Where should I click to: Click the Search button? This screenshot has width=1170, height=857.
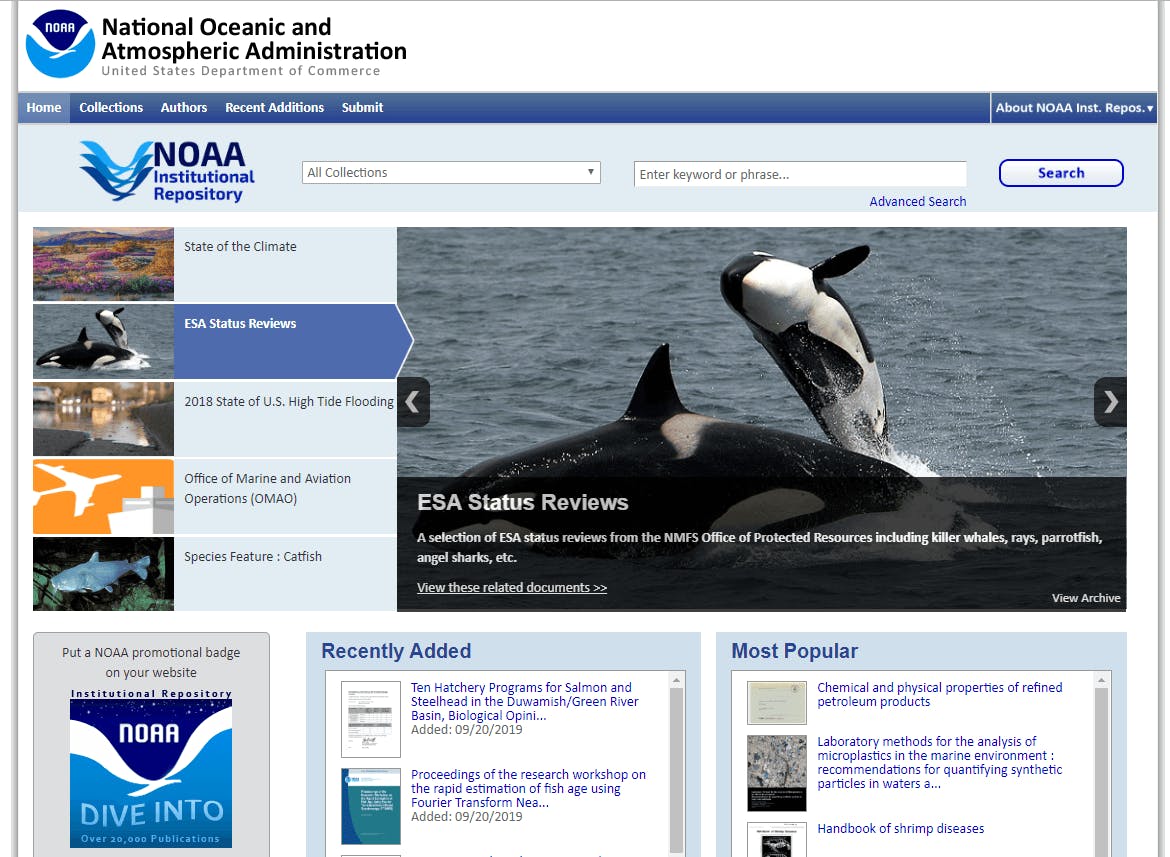click(1061, 173)
